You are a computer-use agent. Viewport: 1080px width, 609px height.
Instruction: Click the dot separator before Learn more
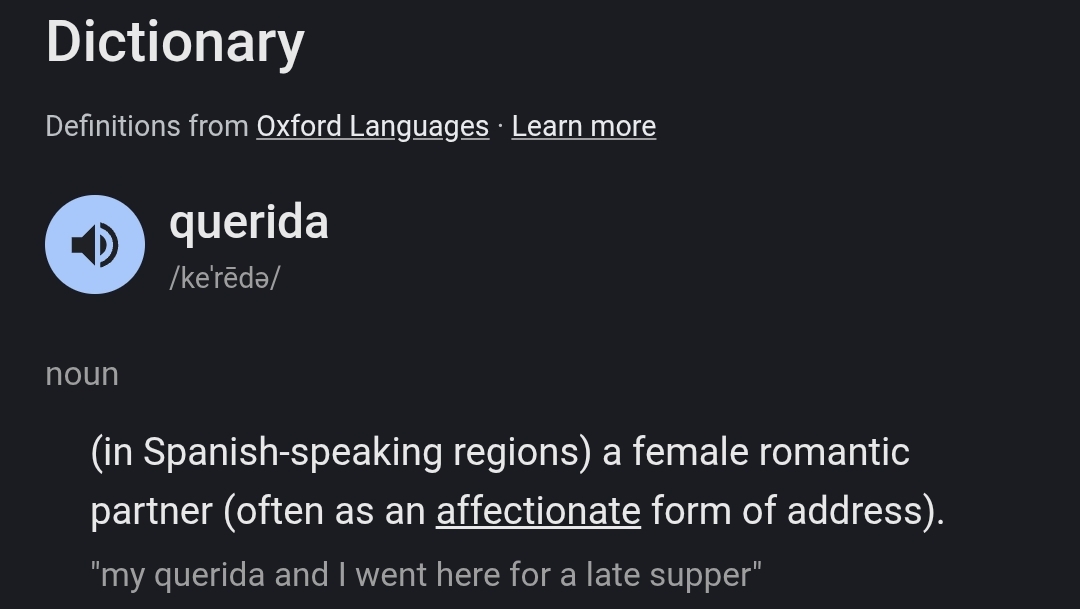(500, 126)
